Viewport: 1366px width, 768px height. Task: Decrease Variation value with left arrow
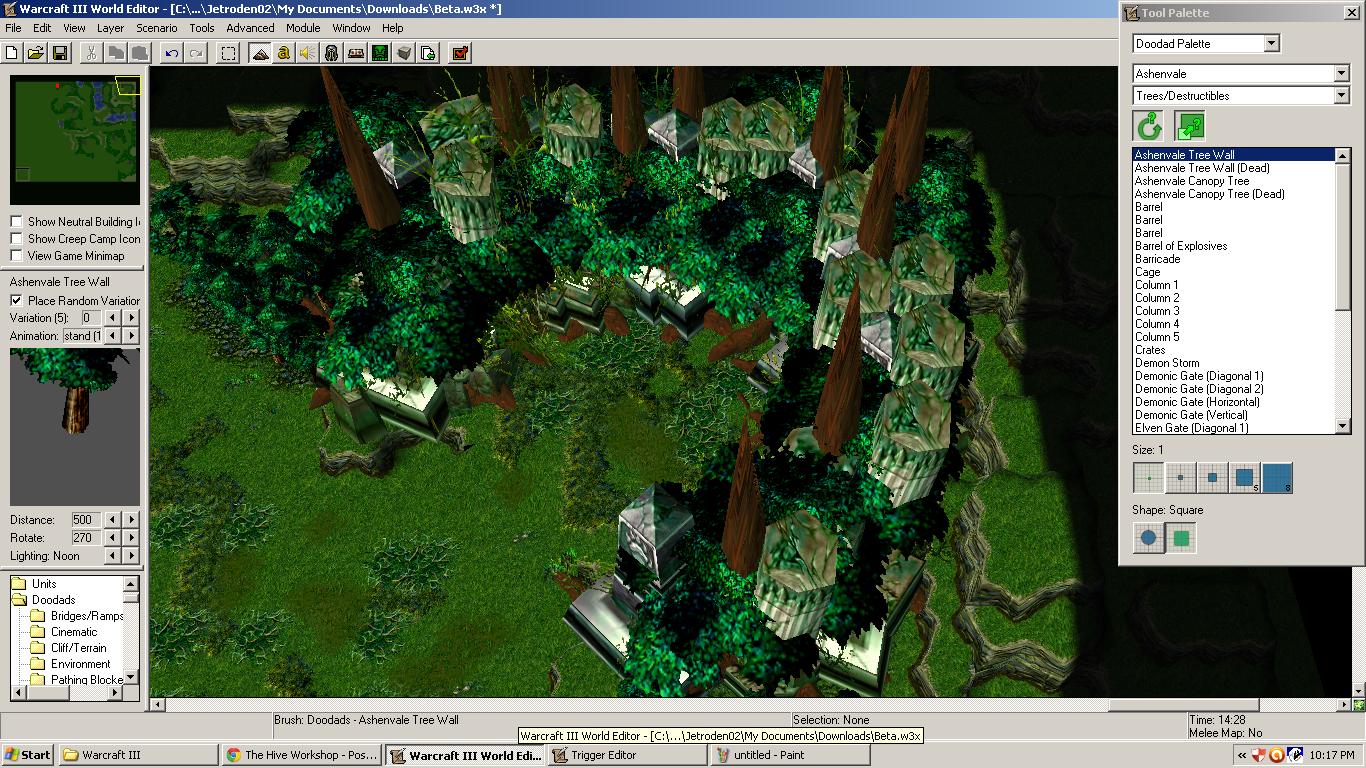[112, 318]
